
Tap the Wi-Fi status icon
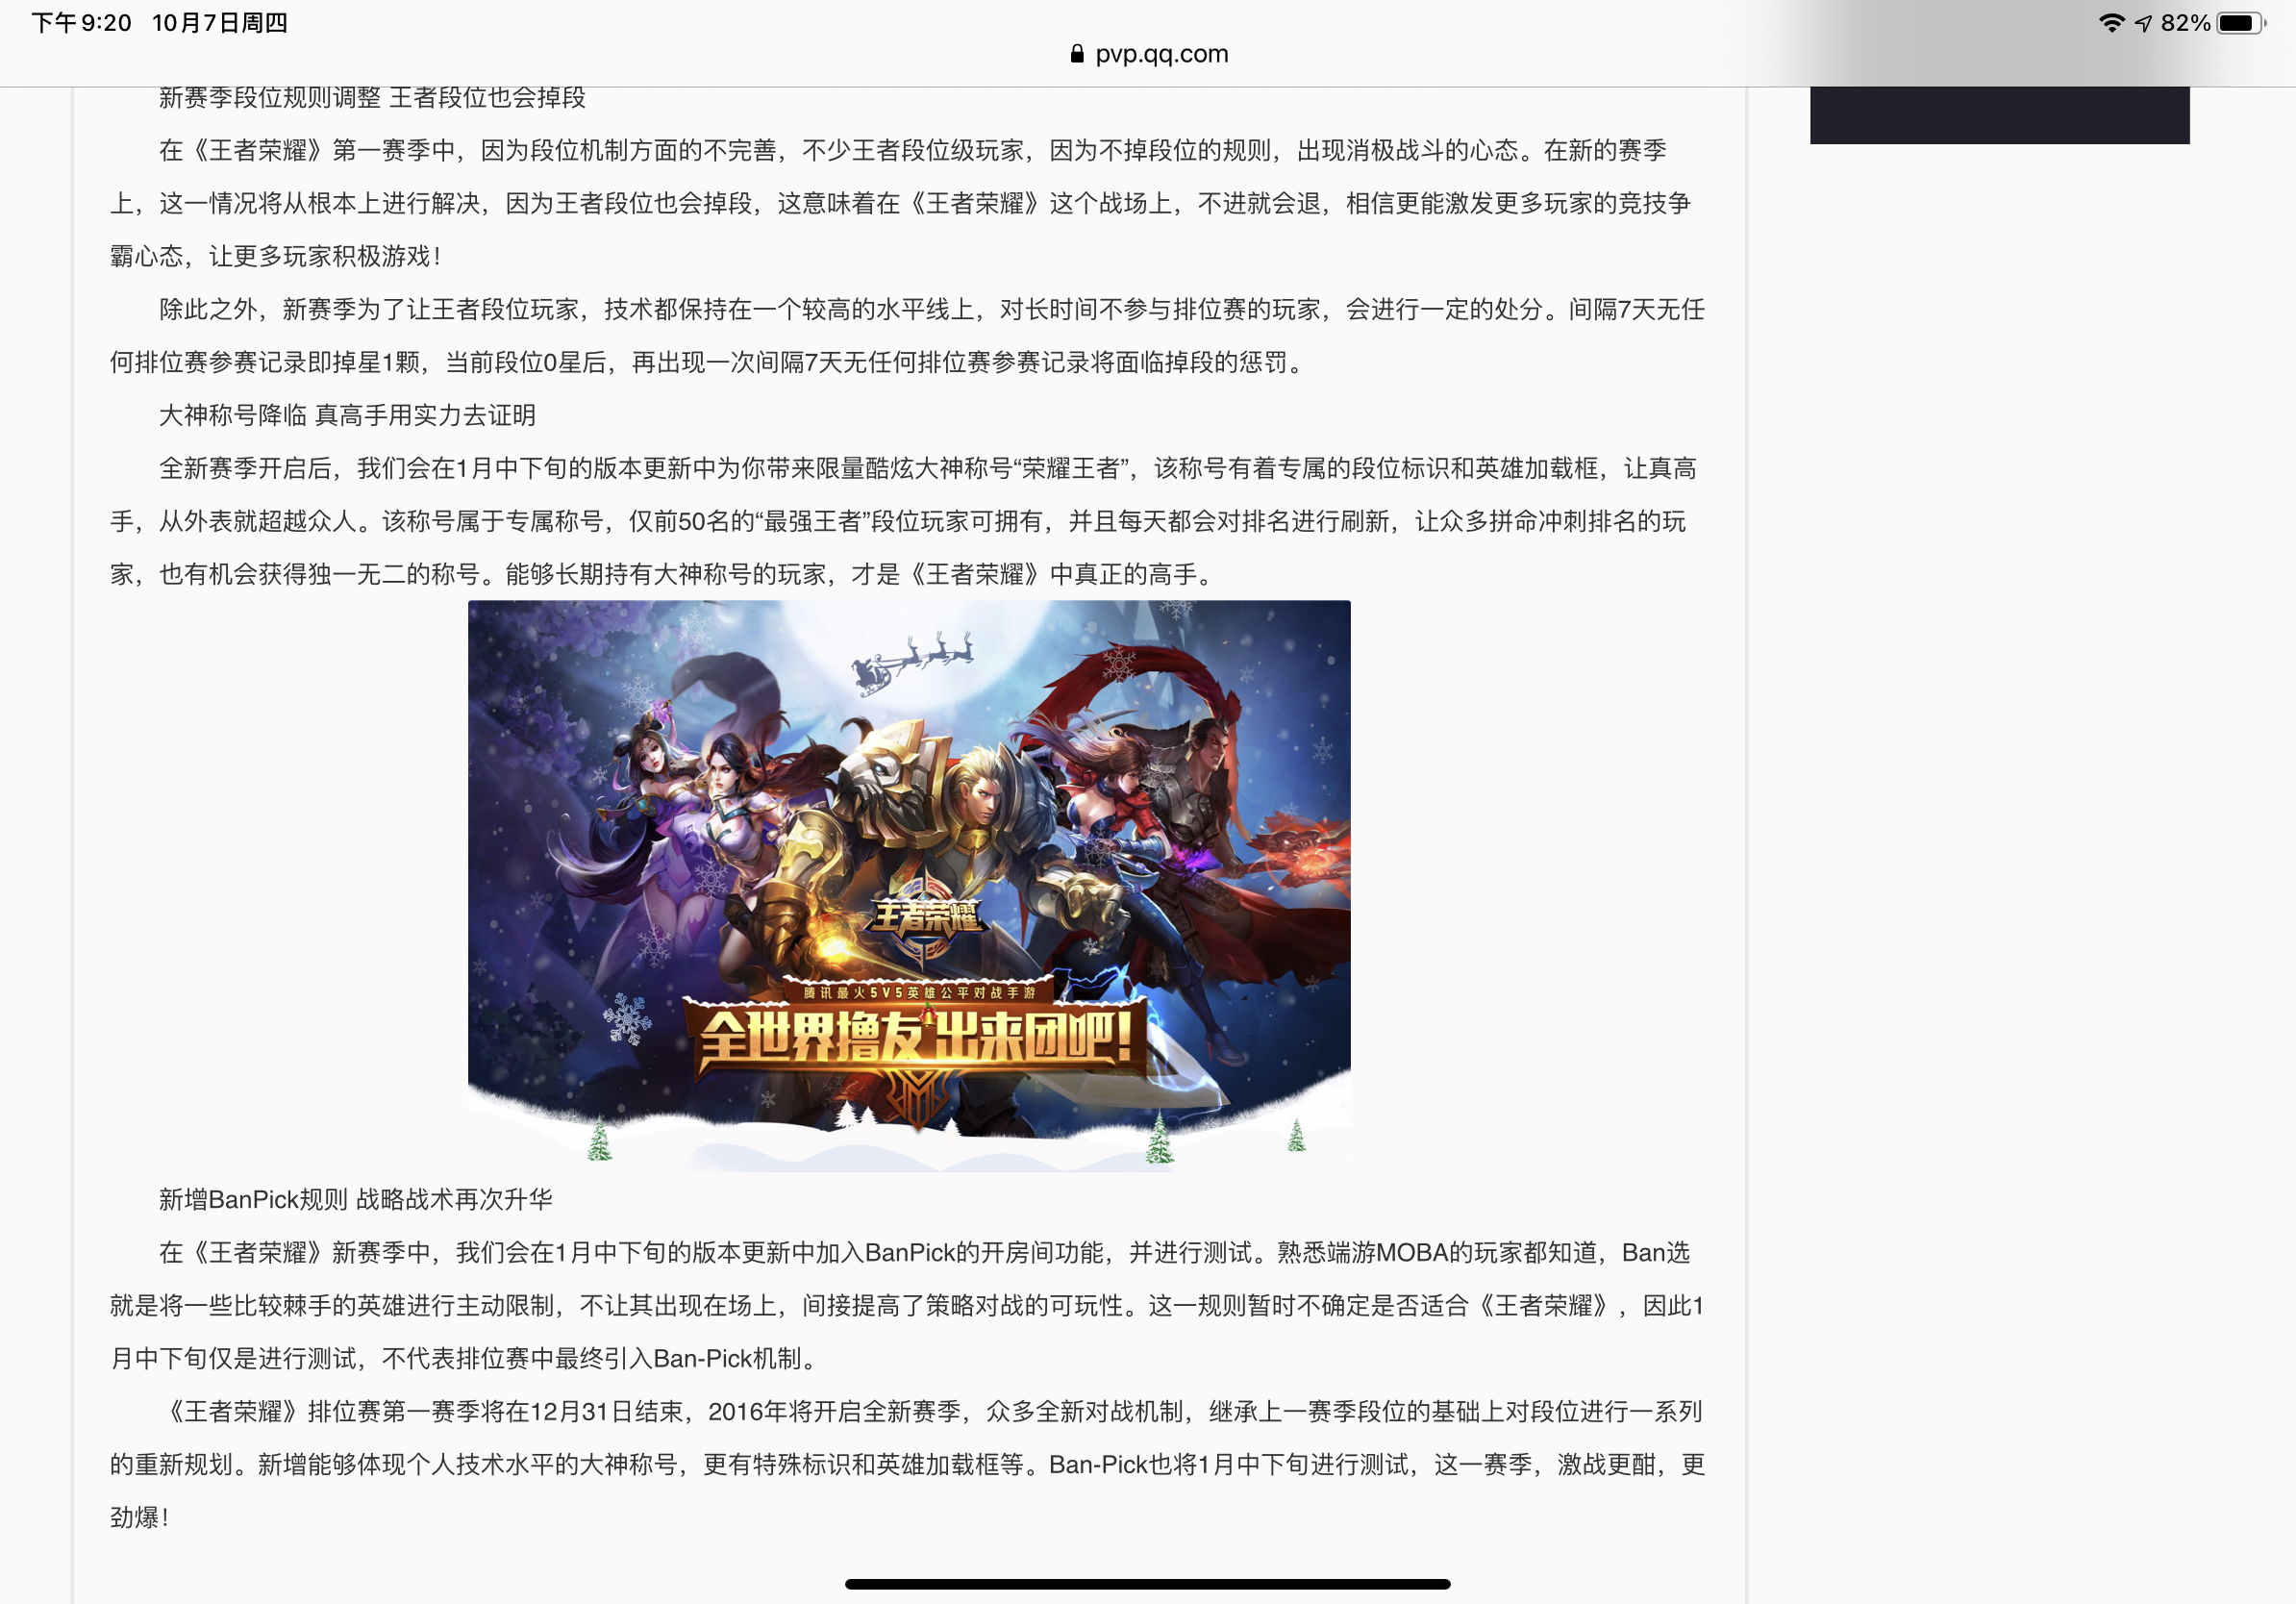pos(2111,23)
